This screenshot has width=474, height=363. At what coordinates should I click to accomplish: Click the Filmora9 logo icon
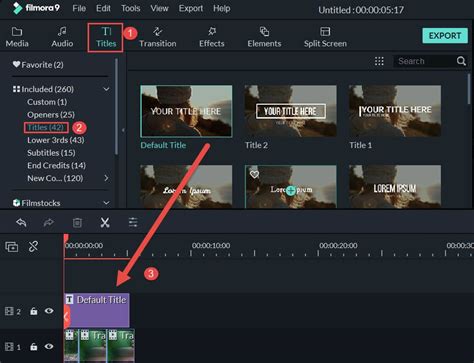pyautogui.click(x=18, y=8)
